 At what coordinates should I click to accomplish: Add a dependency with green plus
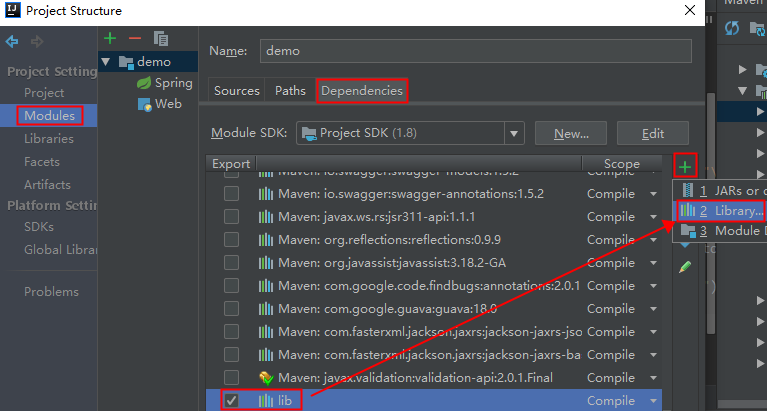(685, 167)
